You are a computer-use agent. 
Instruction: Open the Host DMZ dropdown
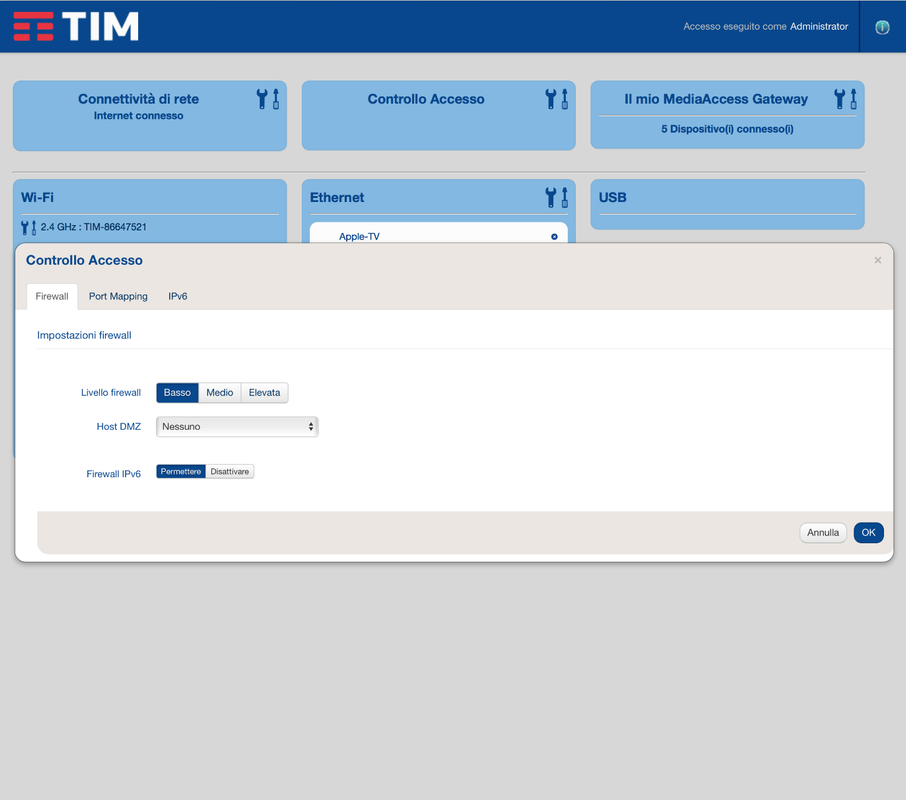(x=237, y=427)
